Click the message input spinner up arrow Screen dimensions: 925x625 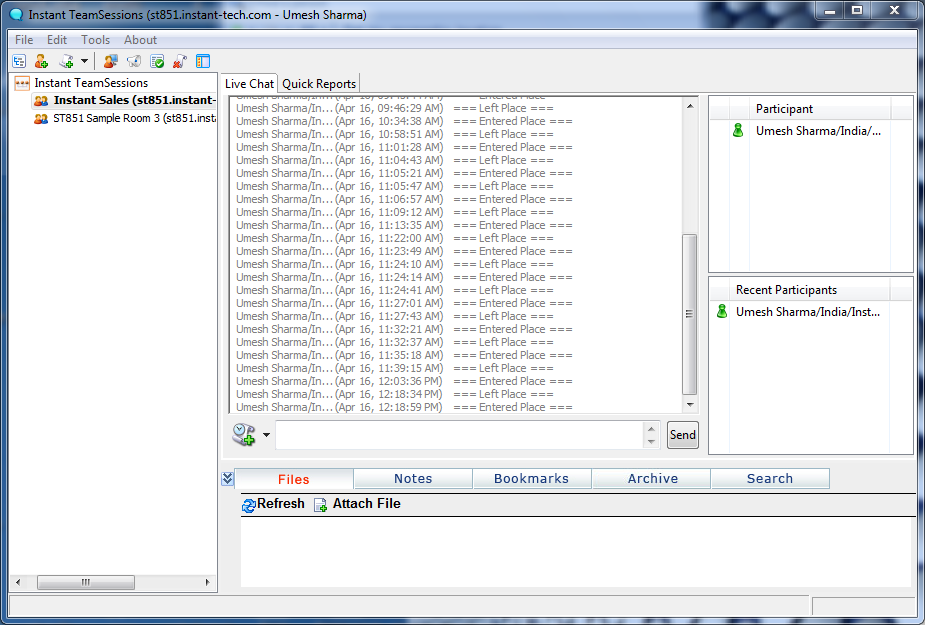click(651, 429)
